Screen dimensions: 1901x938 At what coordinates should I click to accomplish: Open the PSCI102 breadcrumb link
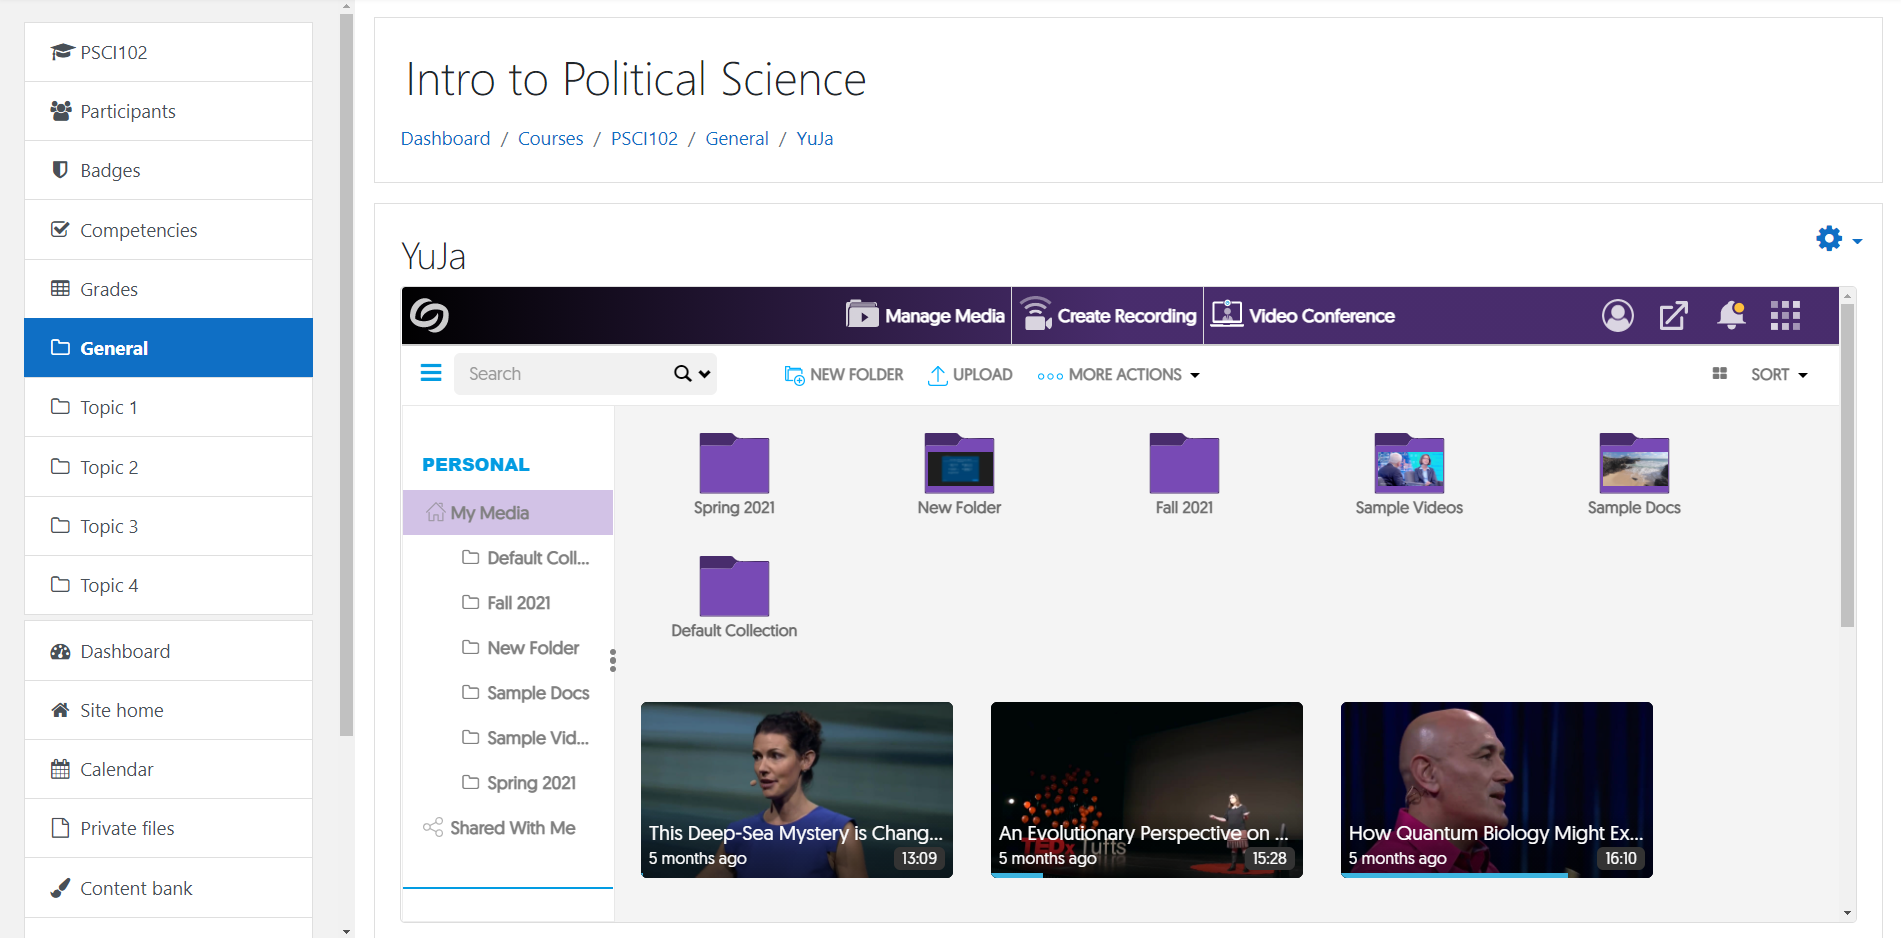tap(644, 139)
